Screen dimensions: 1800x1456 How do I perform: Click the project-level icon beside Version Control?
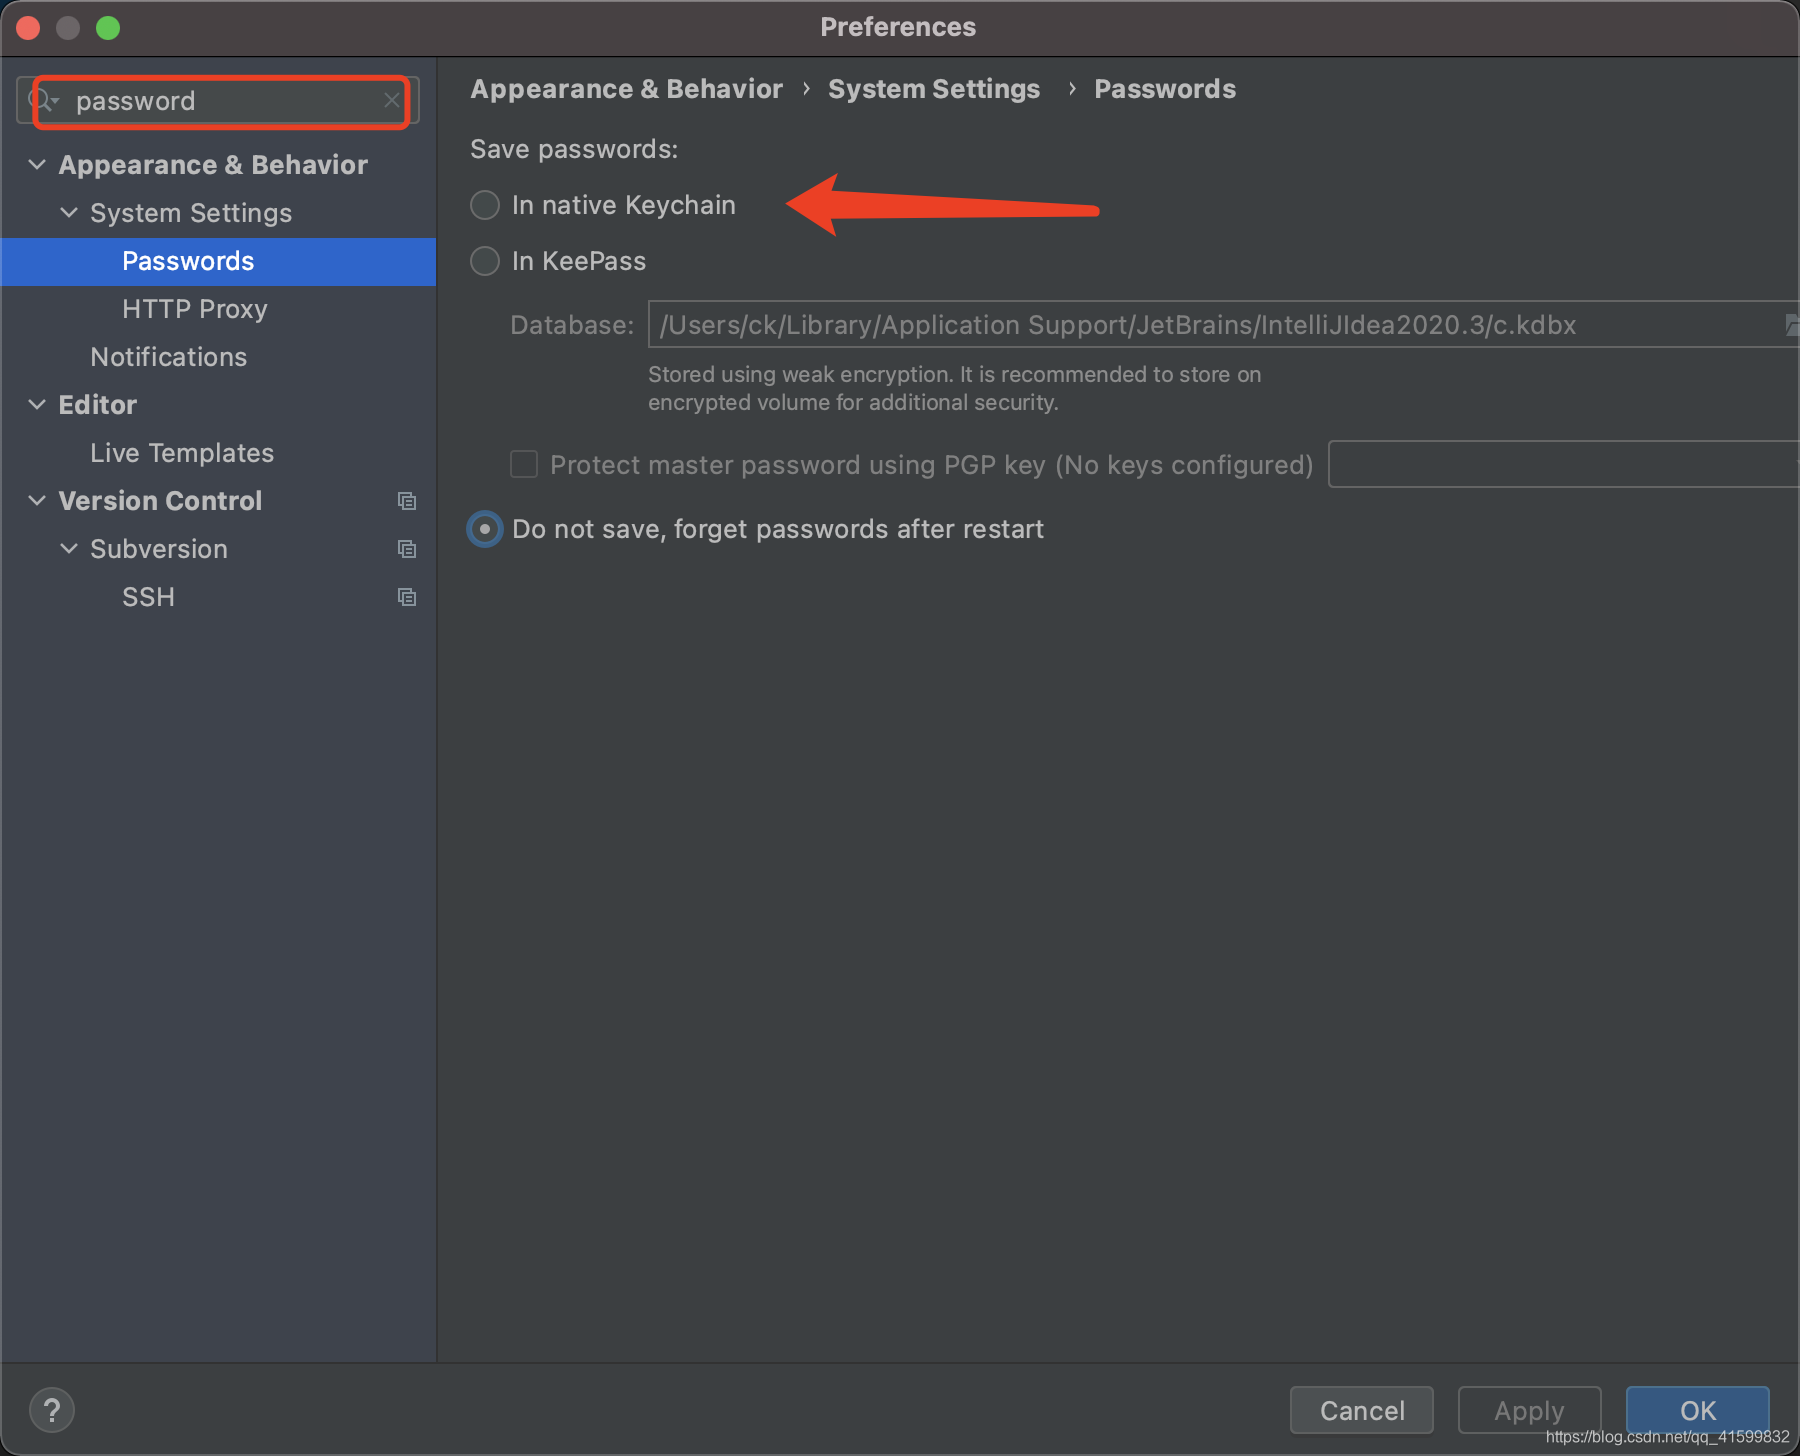tap(406, 501)
